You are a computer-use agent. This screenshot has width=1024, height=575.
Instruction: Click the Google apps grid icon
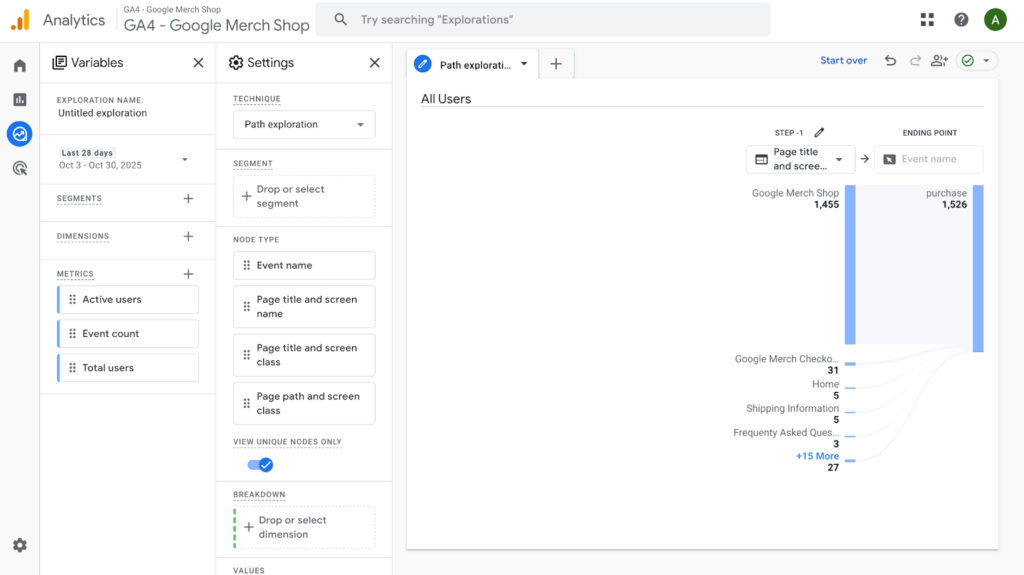tap(927, 20)
